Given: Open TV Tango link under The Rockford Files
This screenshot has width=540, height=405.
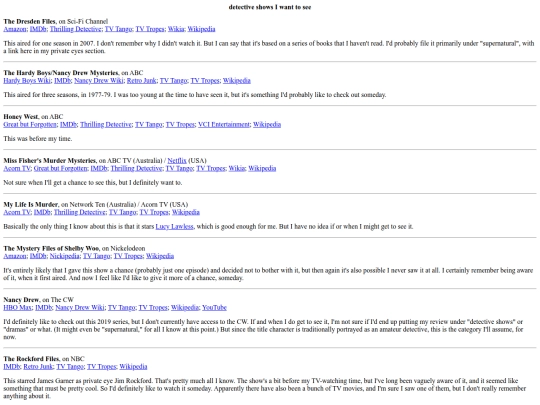Looking at the screenshot, I should click(70, 367).
